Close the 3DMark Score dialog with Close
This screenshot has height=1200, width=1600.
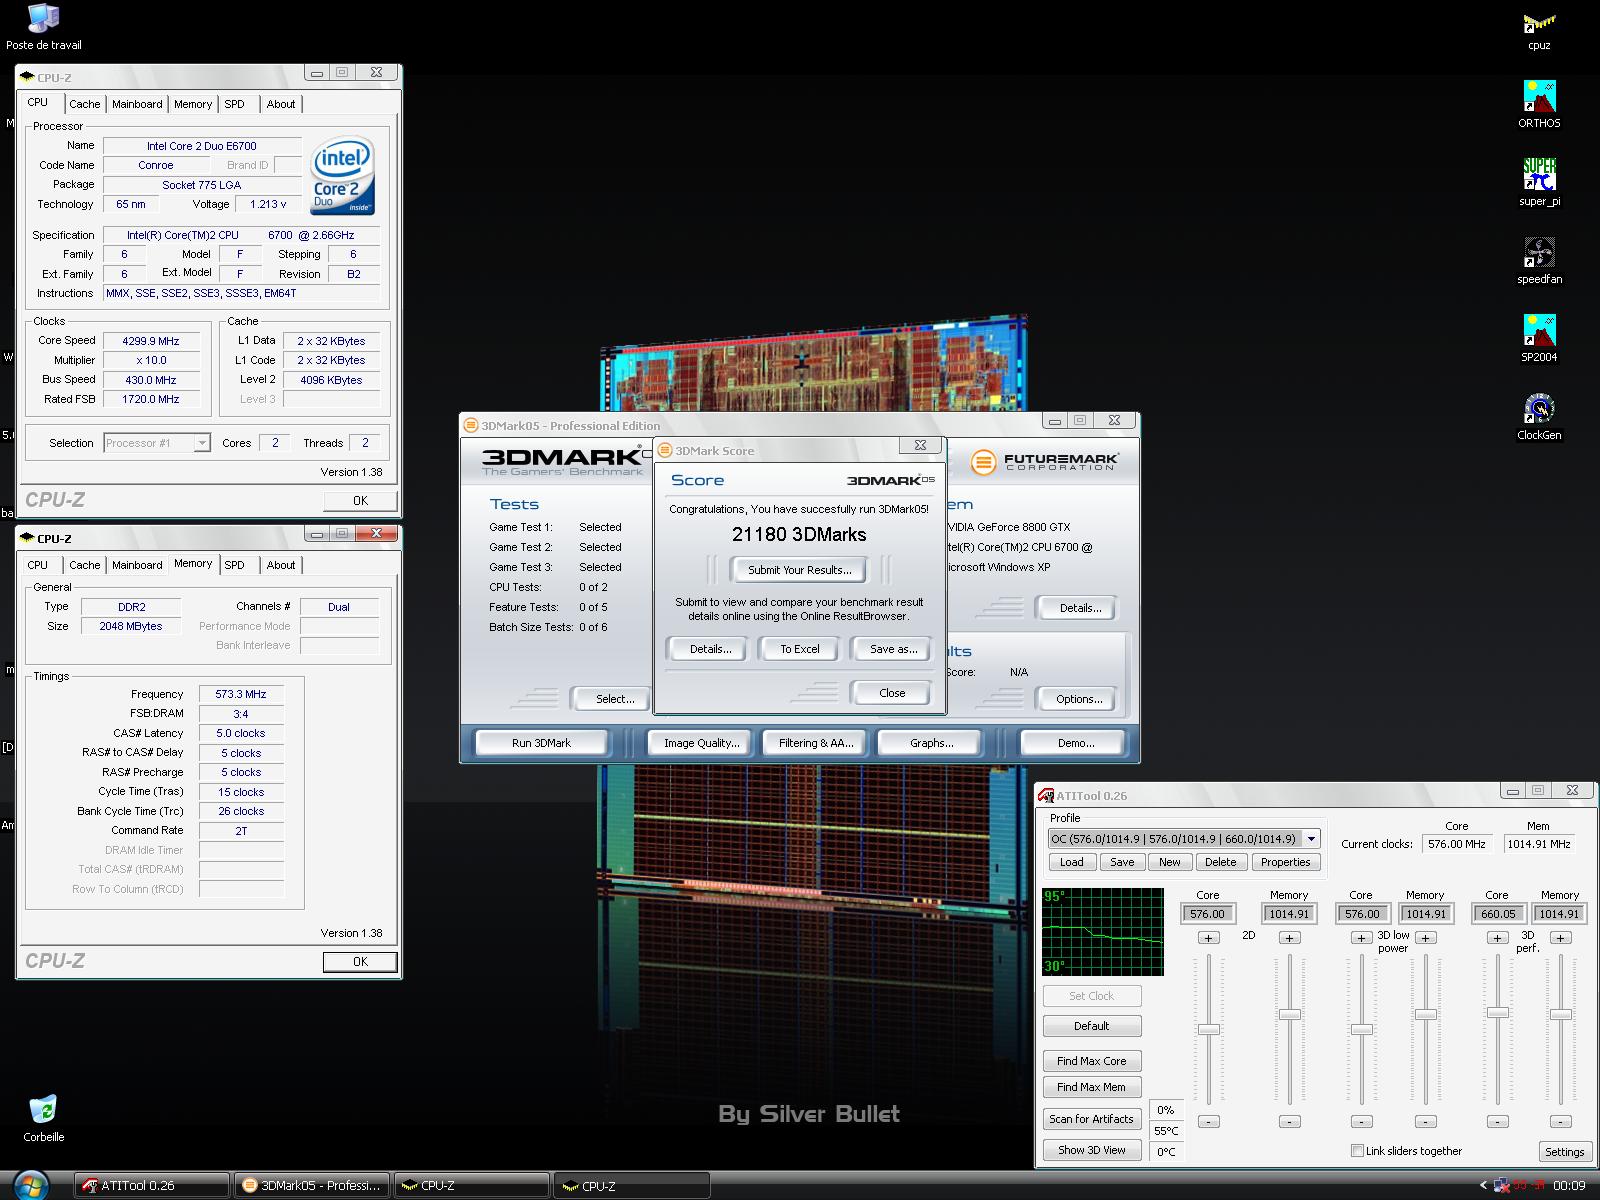pos(892,693)
